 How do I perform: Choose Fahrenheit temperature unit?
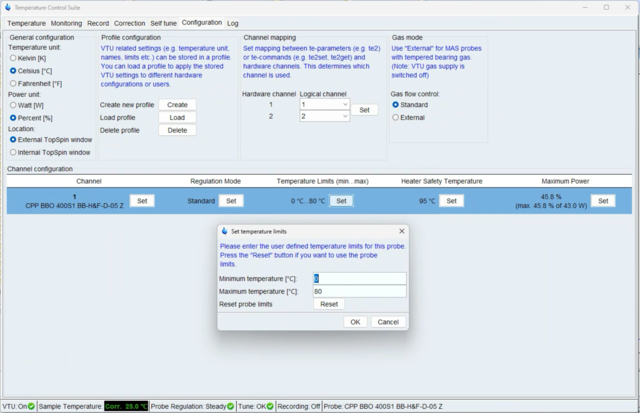click(13, 84)
